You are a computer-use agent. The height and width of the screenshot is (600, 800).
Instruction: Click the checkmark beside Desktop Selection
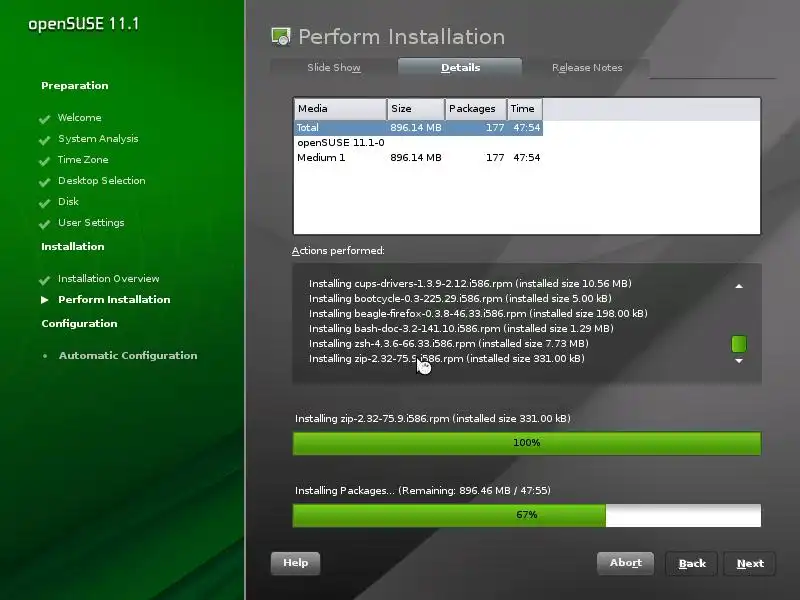pos(45,182)
